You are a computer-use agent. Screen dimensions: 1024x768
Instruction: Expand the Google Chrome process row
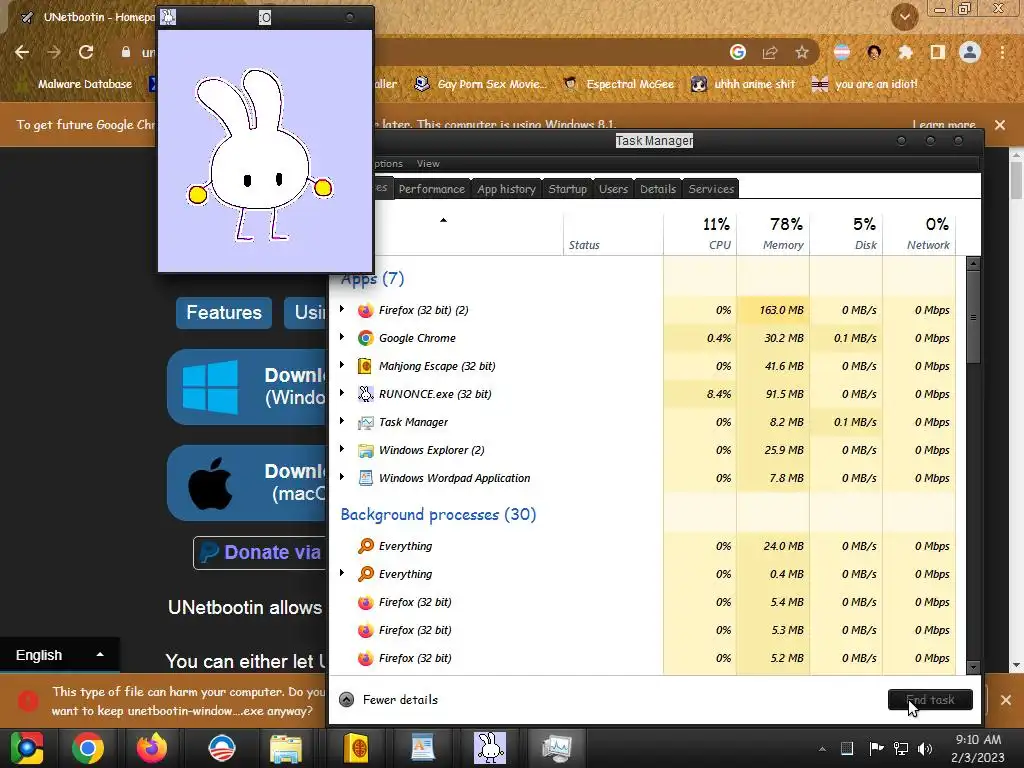[x=342, y=337]
